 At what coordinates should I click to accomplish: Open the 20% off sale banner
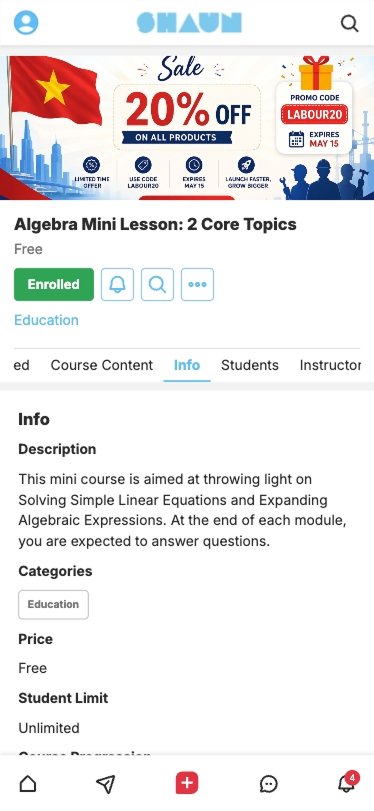[187, 128]
